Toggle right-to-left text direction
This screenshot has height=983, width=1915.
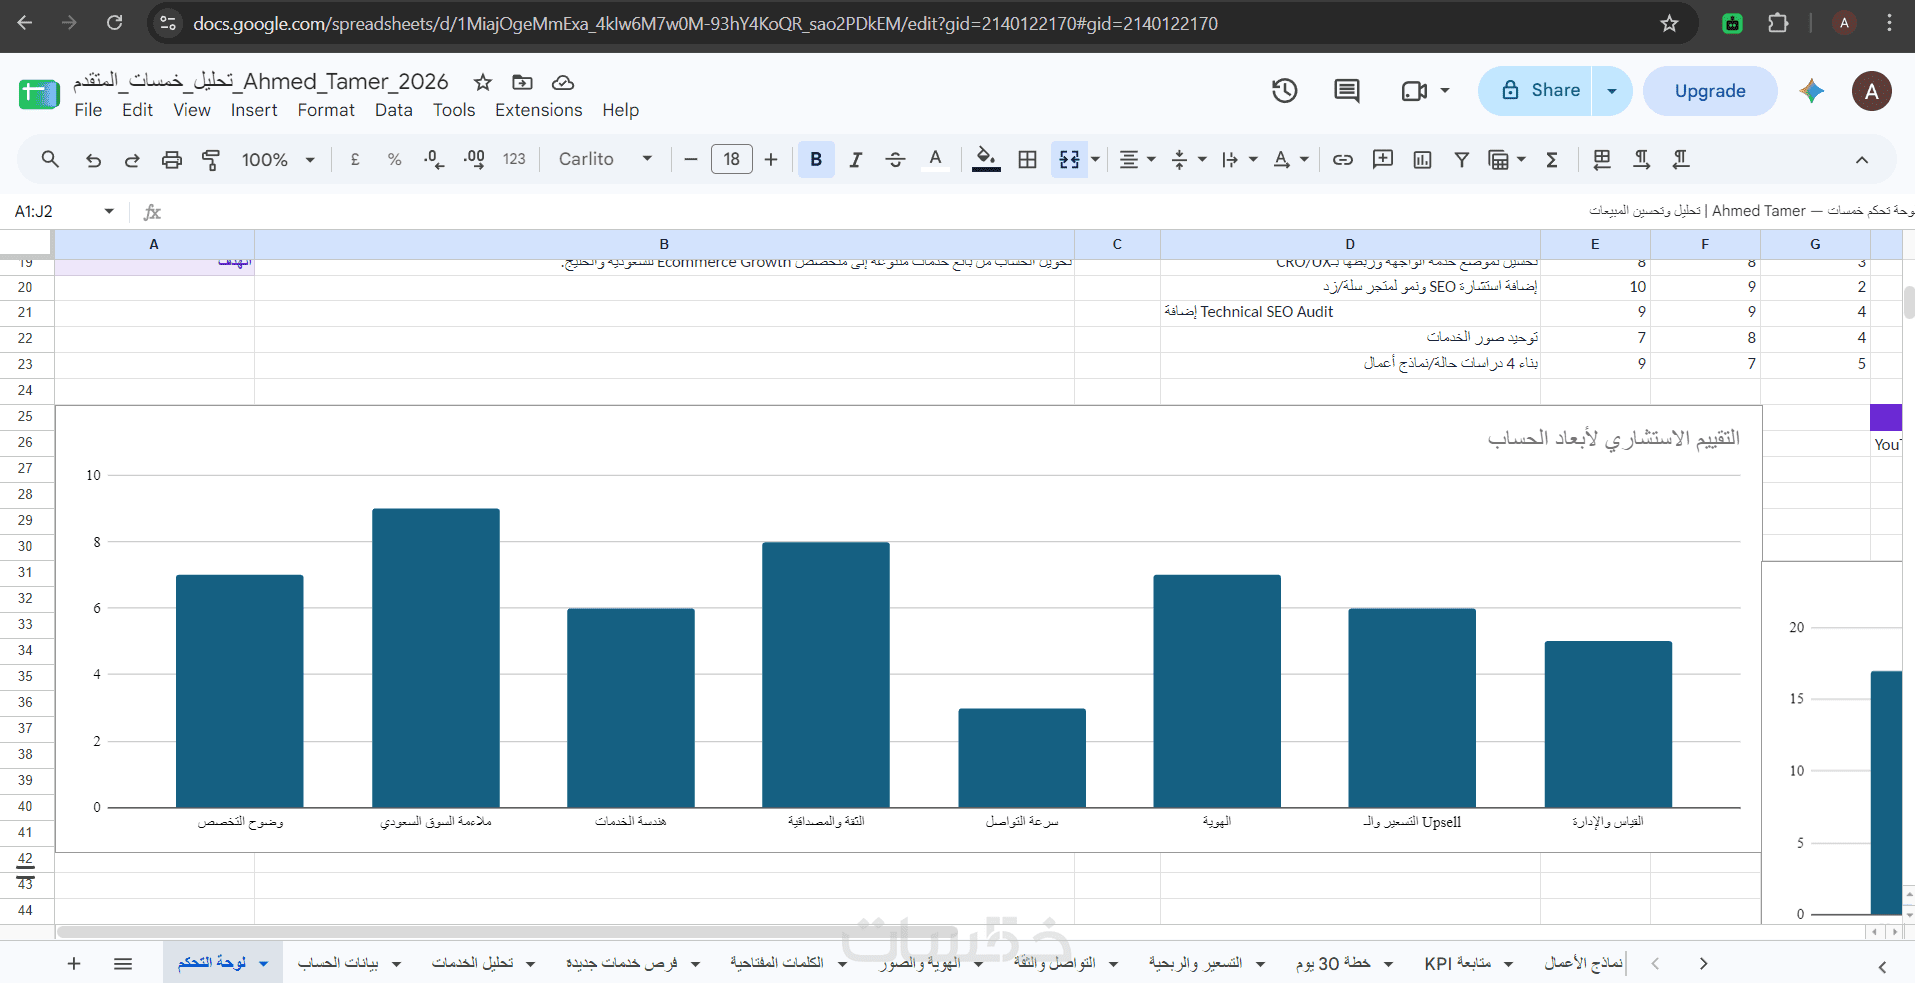coord(1680,160)
